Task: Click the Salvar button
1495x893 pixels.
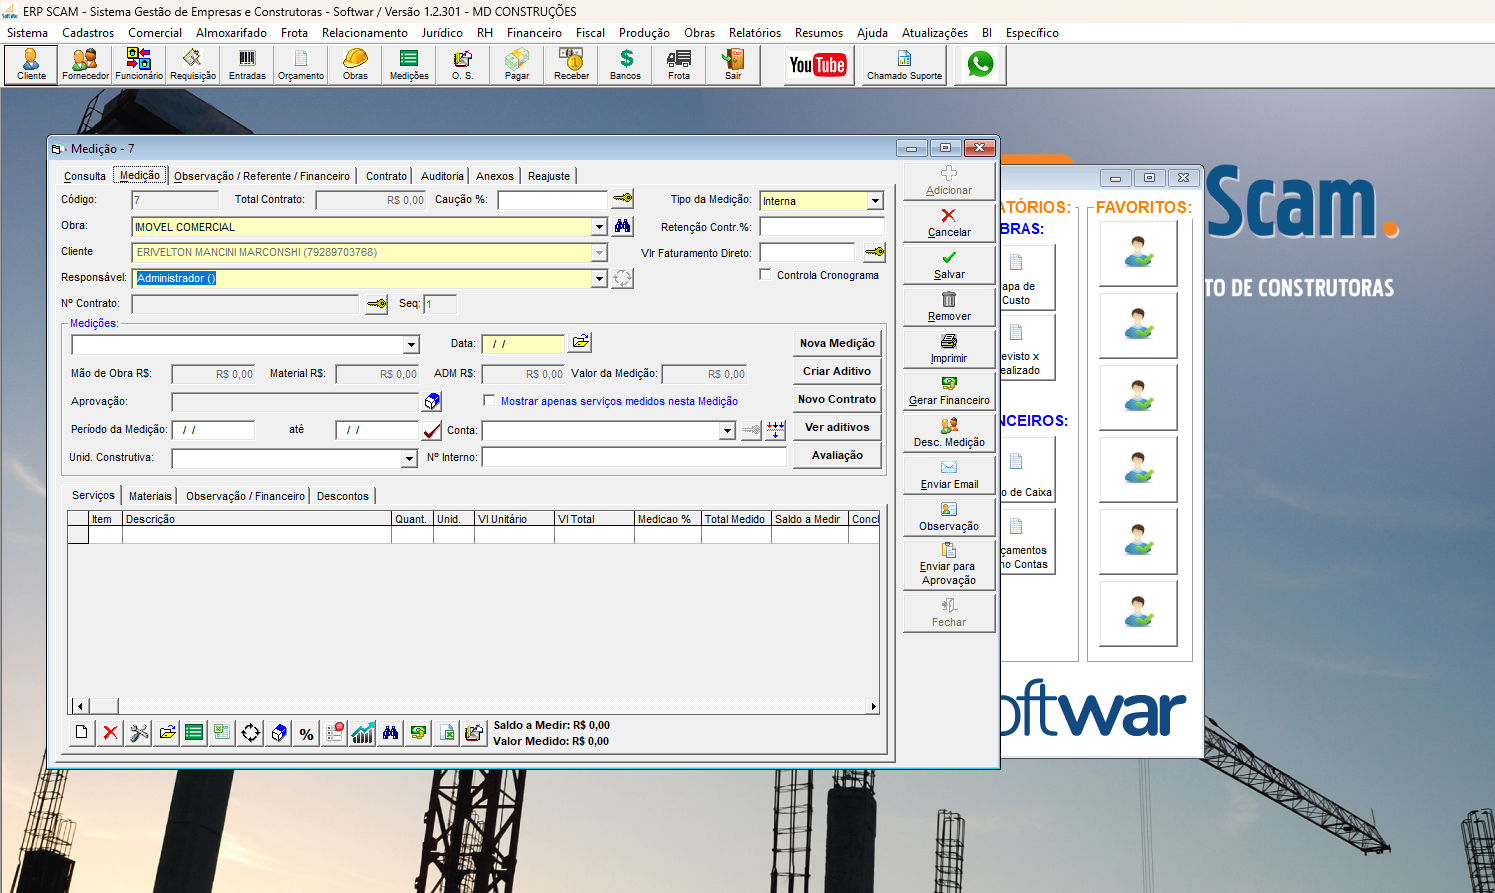Action: coord(949,265)
